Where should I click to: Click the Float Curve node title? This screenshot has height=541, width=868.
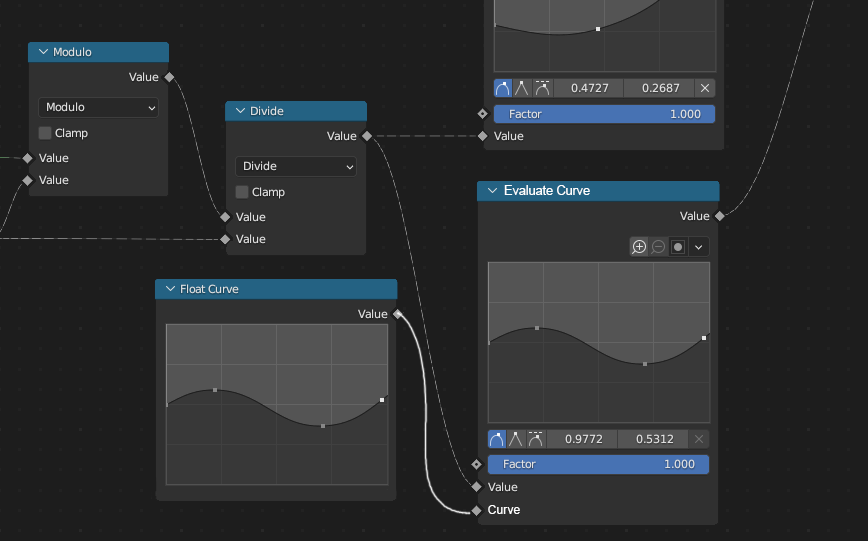click(x=209, y=289)
